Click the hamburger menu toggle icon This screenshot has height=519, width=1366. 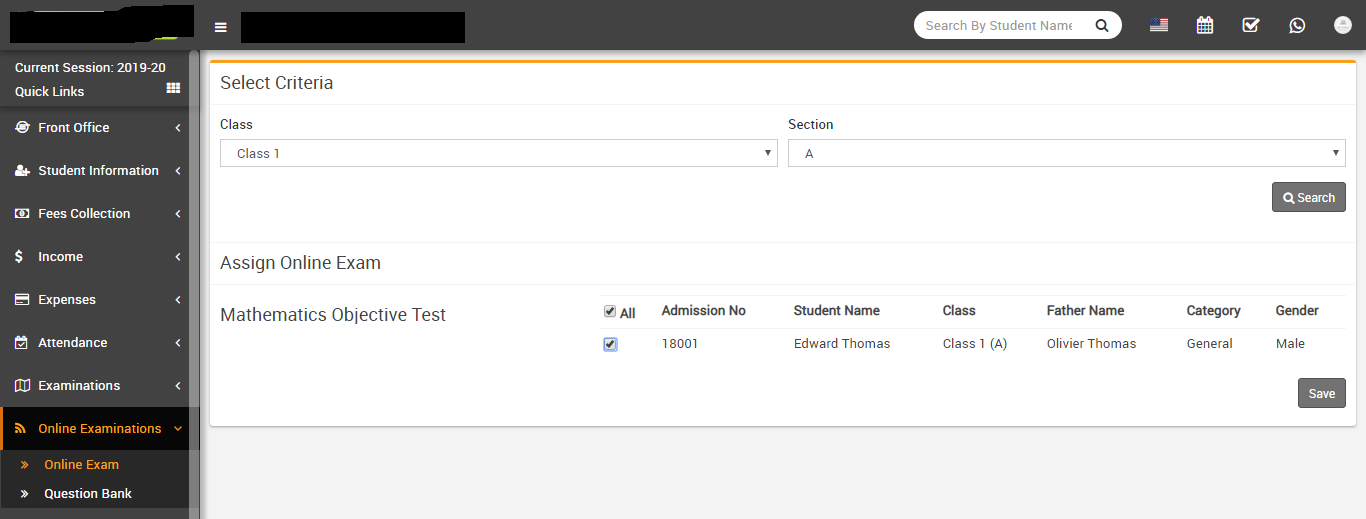click(221, 27)
